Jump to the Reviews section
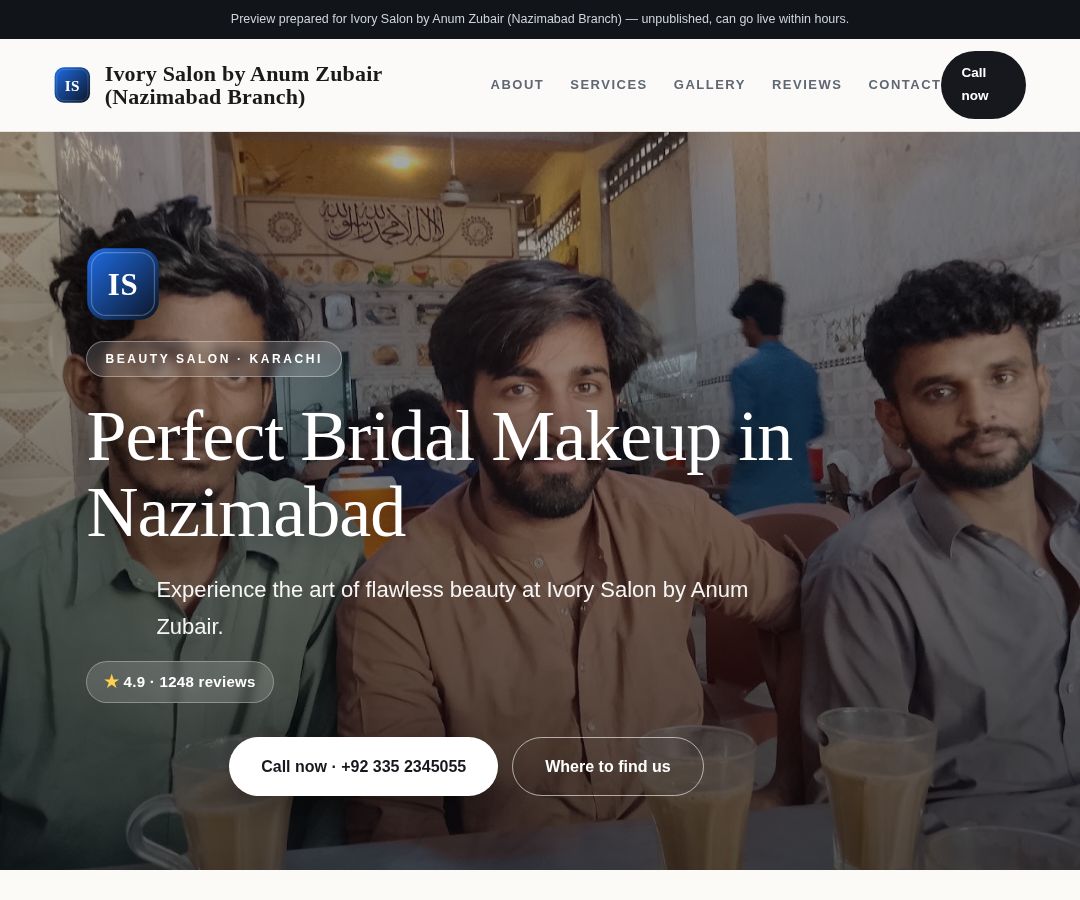 tap(807, 85)
